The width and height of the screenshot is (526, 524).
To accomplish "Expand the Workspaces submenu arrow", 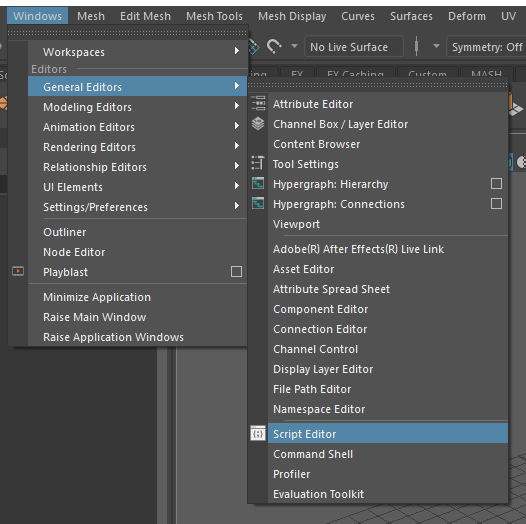I will point(237,51).
